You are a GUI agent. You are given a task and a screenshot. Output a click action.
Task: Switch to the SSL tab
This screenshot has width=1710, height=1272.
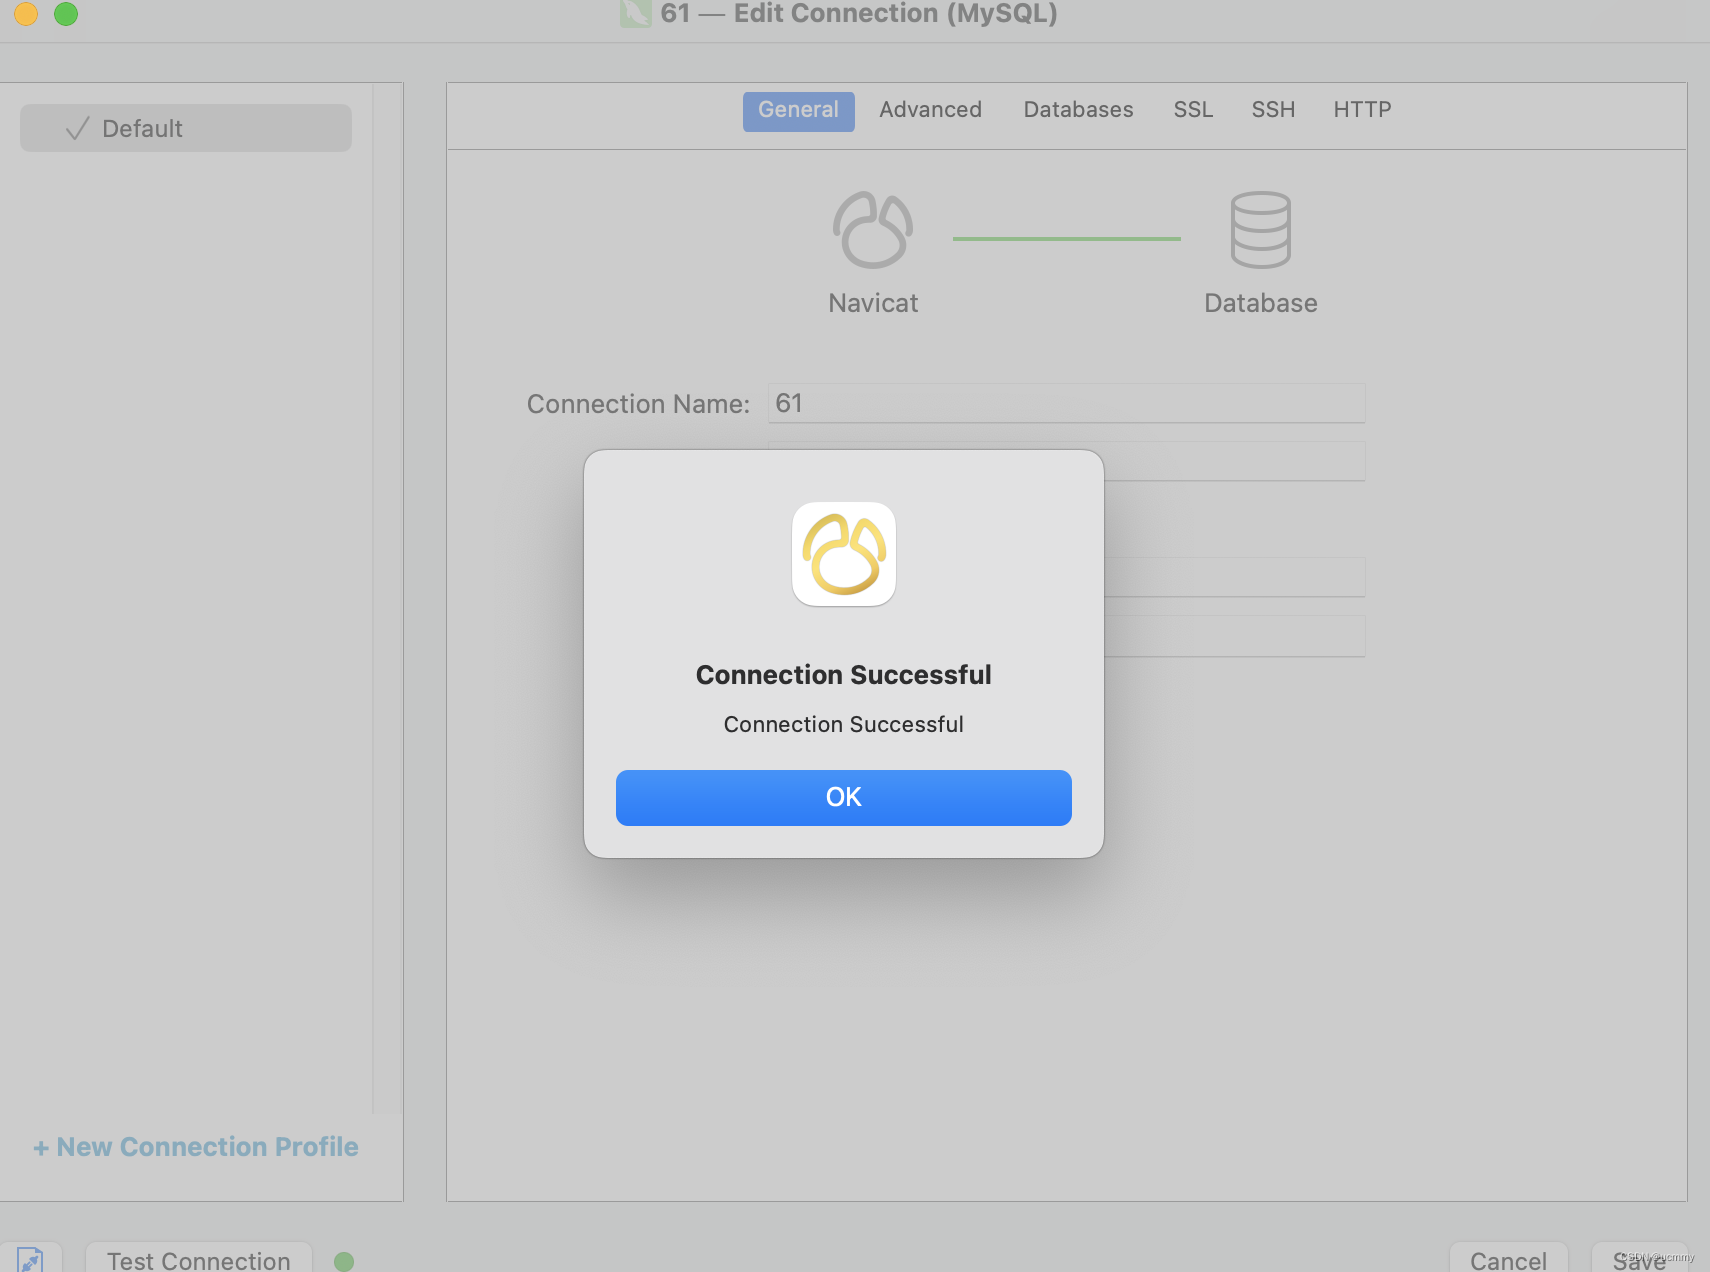click(1192, 110)
